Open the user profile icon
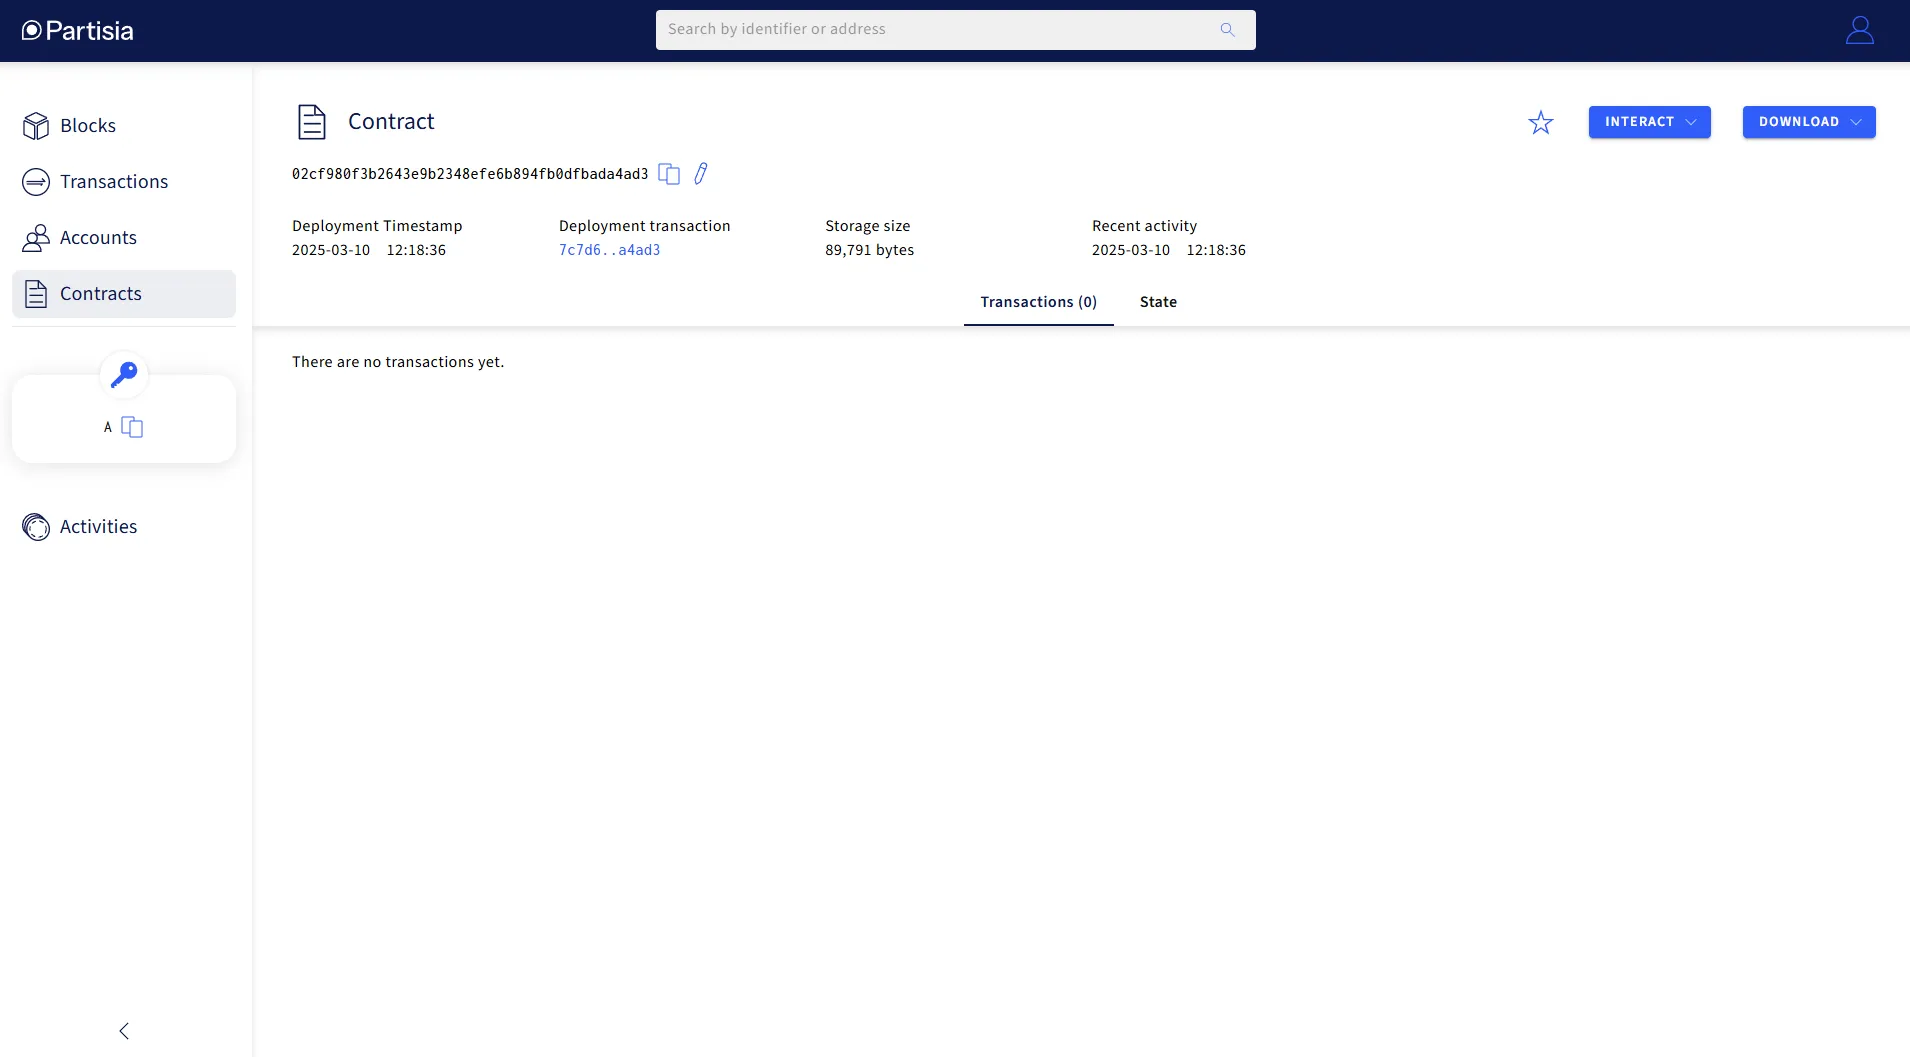Viewport: 1910px width, 1057px height. pyautogui.click(x=1860, y=30)
